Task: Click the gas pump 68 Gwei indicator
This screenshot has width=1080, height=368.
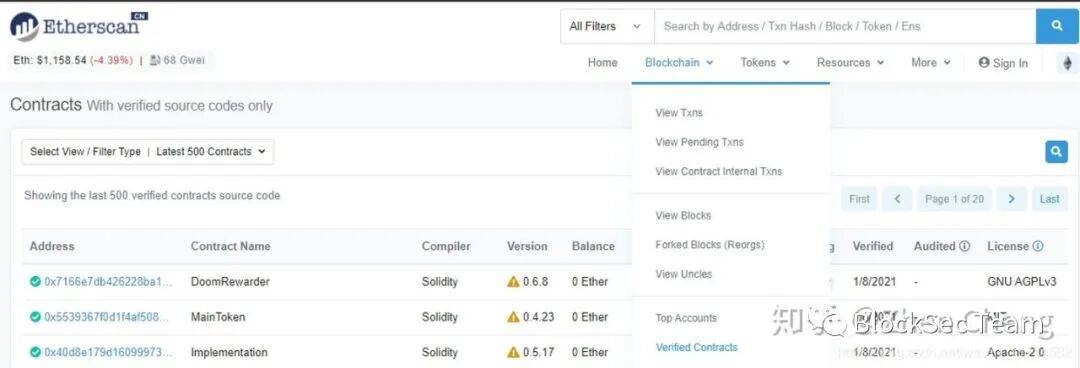Action: [177, 61]
